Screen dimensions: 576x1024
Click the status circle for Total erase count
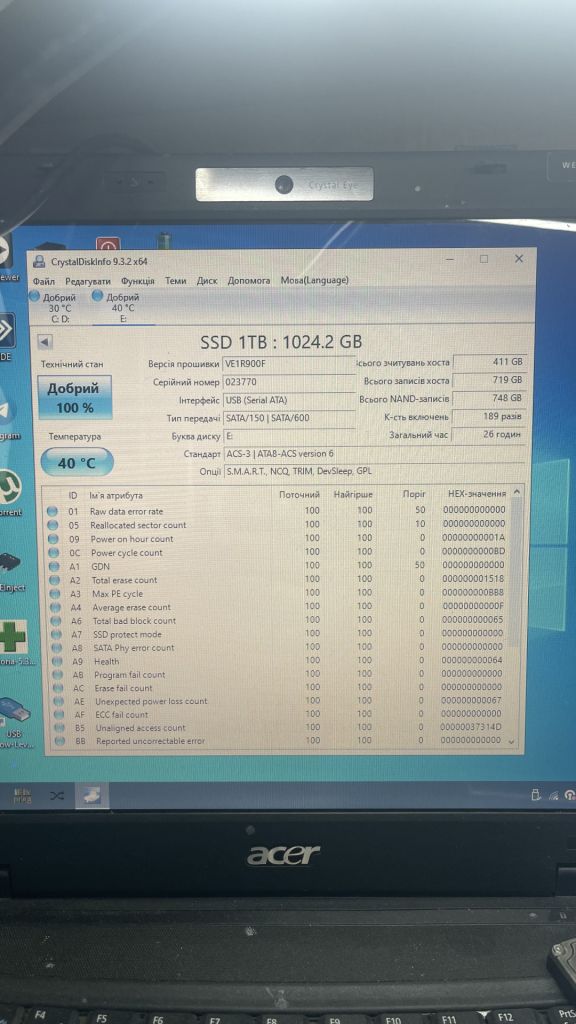(x=54, y=580)
